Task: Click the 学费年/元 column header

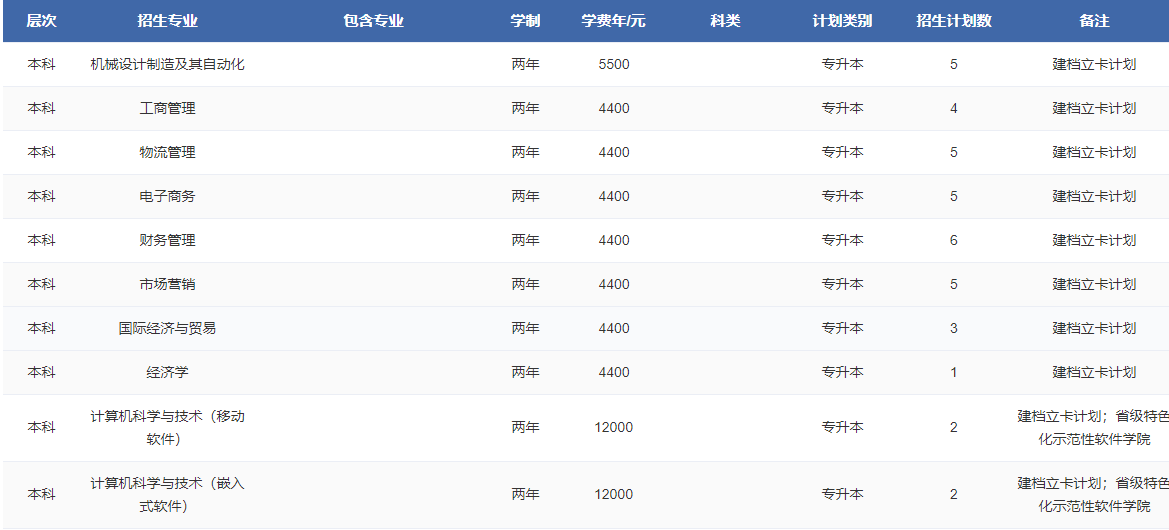Action: (x=613, y=21)
